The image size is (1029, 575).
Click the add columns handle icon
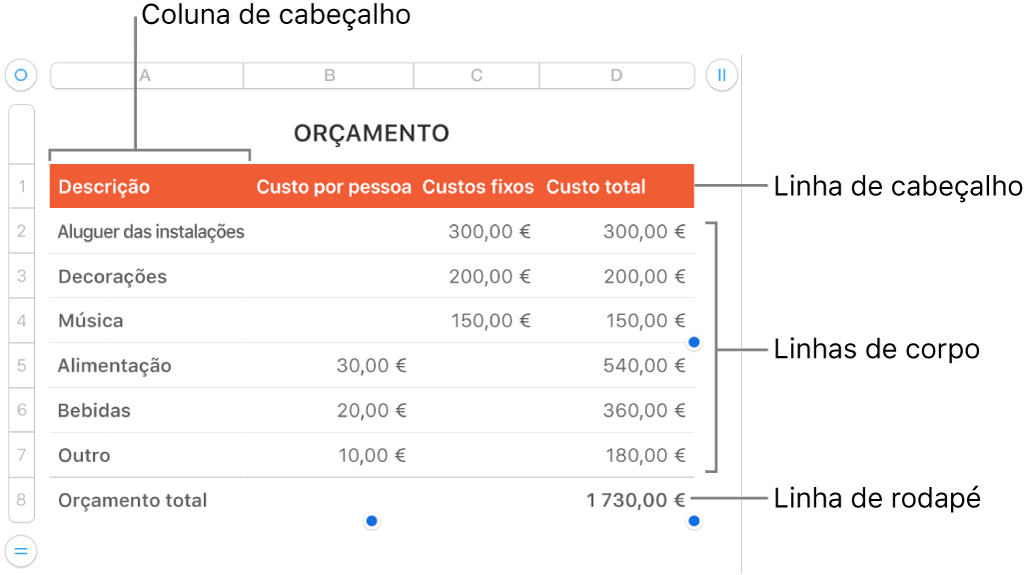721,75
